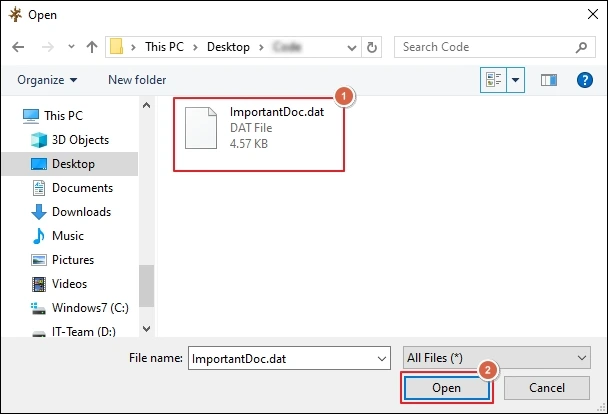Click the sidebar scrollbar thumb
The image size is (608, 414).
click(x=146, y=286)
